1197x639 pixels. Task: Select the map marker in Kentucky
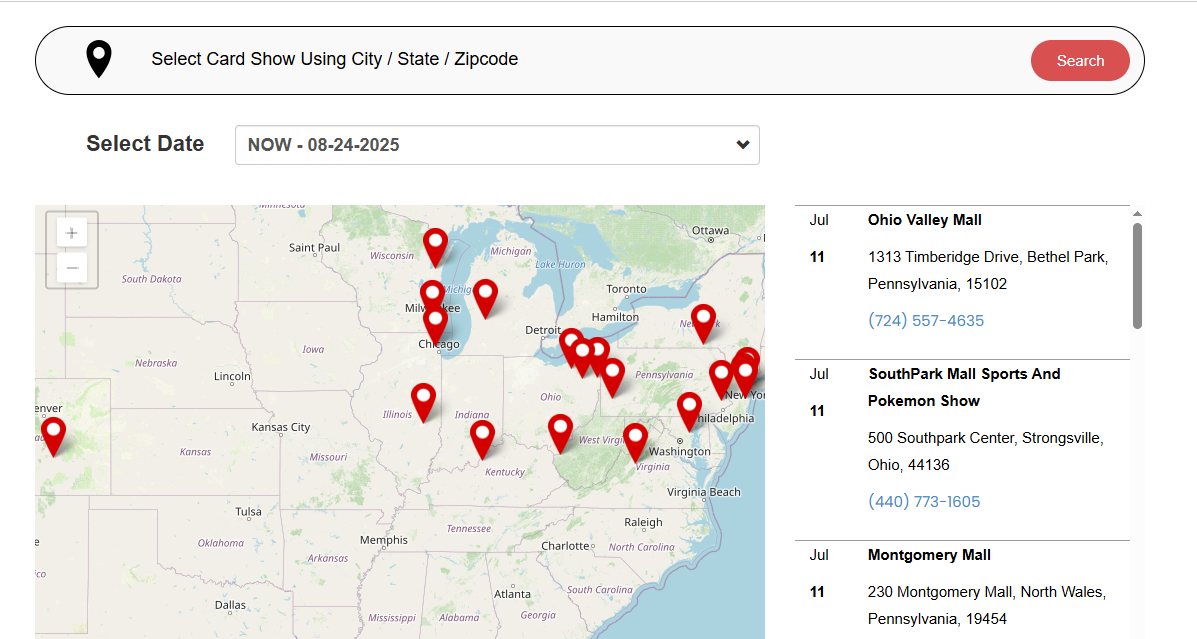(x=483, y=437)
